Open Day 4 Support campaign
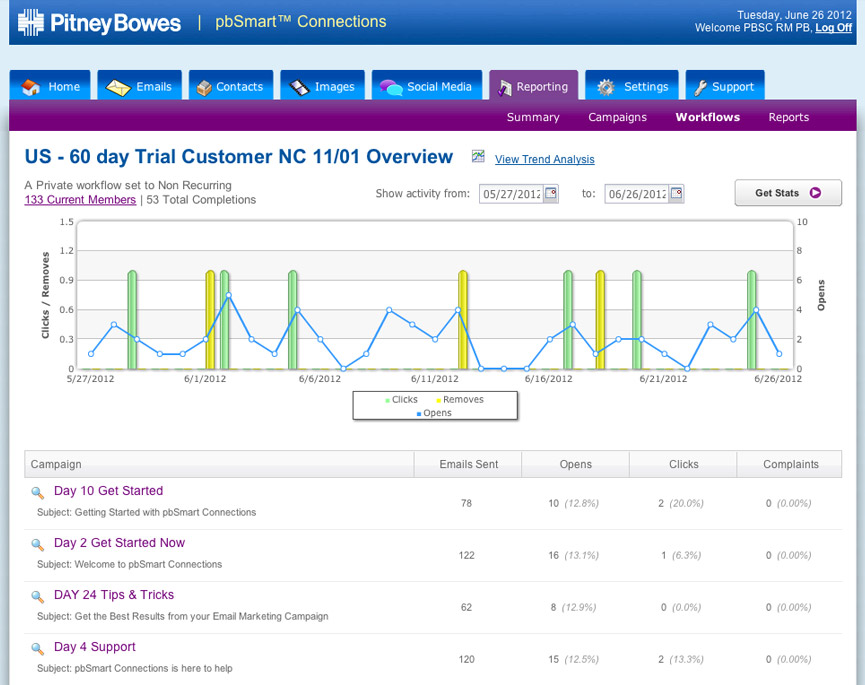 coord(94,647)
